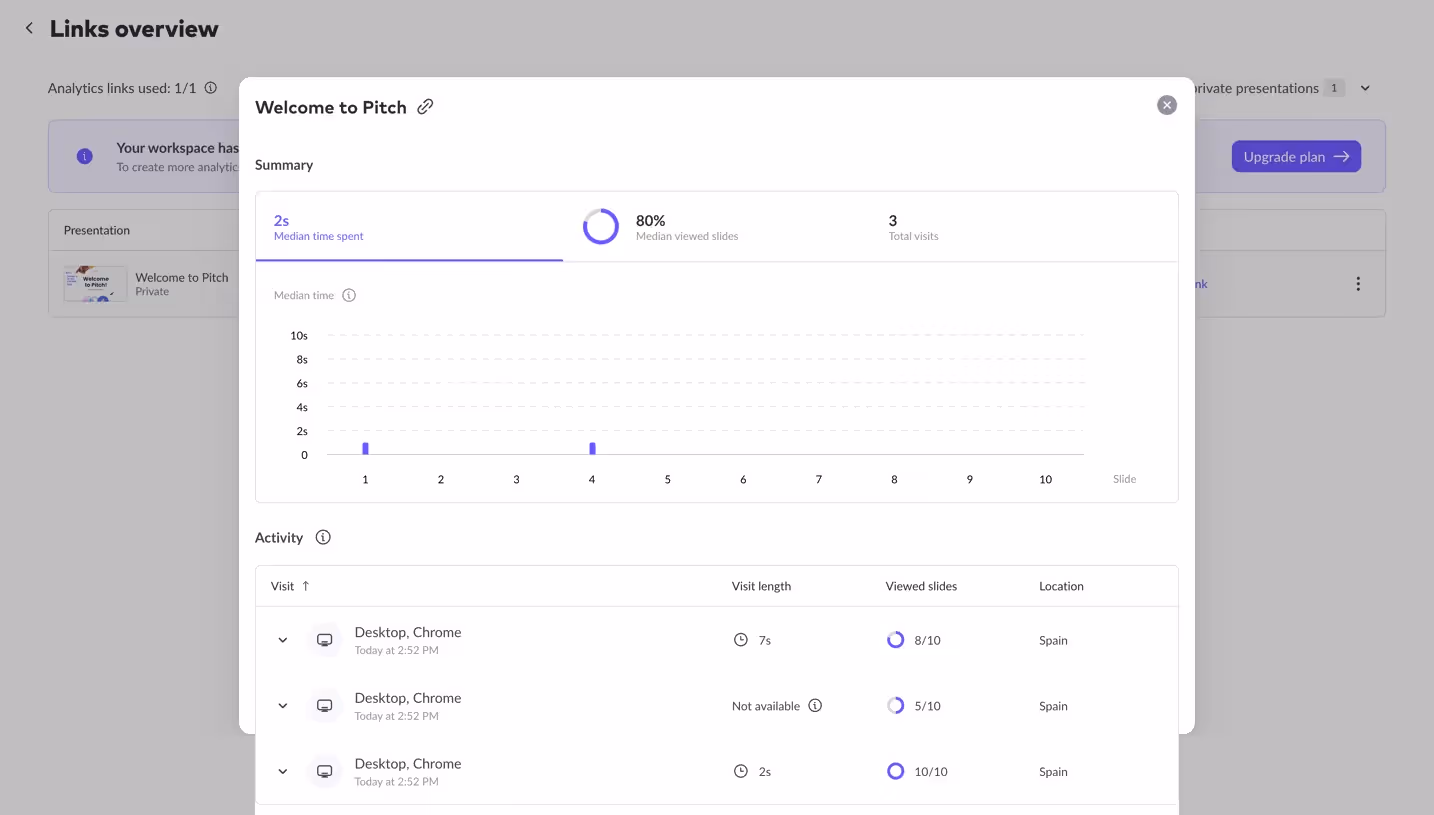Screen dimensions: 1434x815
Task: Click the blue link on the presentation row
Action: 1197,283
